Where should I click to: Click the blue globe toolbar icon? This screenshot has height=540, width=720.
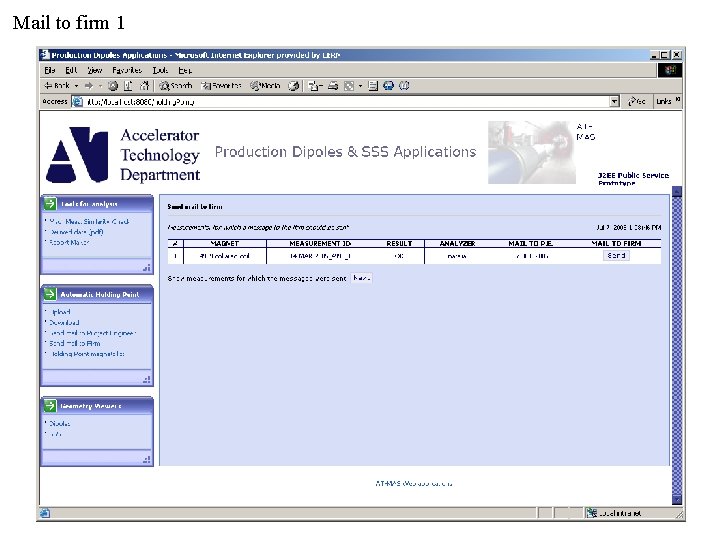(388, 86)
